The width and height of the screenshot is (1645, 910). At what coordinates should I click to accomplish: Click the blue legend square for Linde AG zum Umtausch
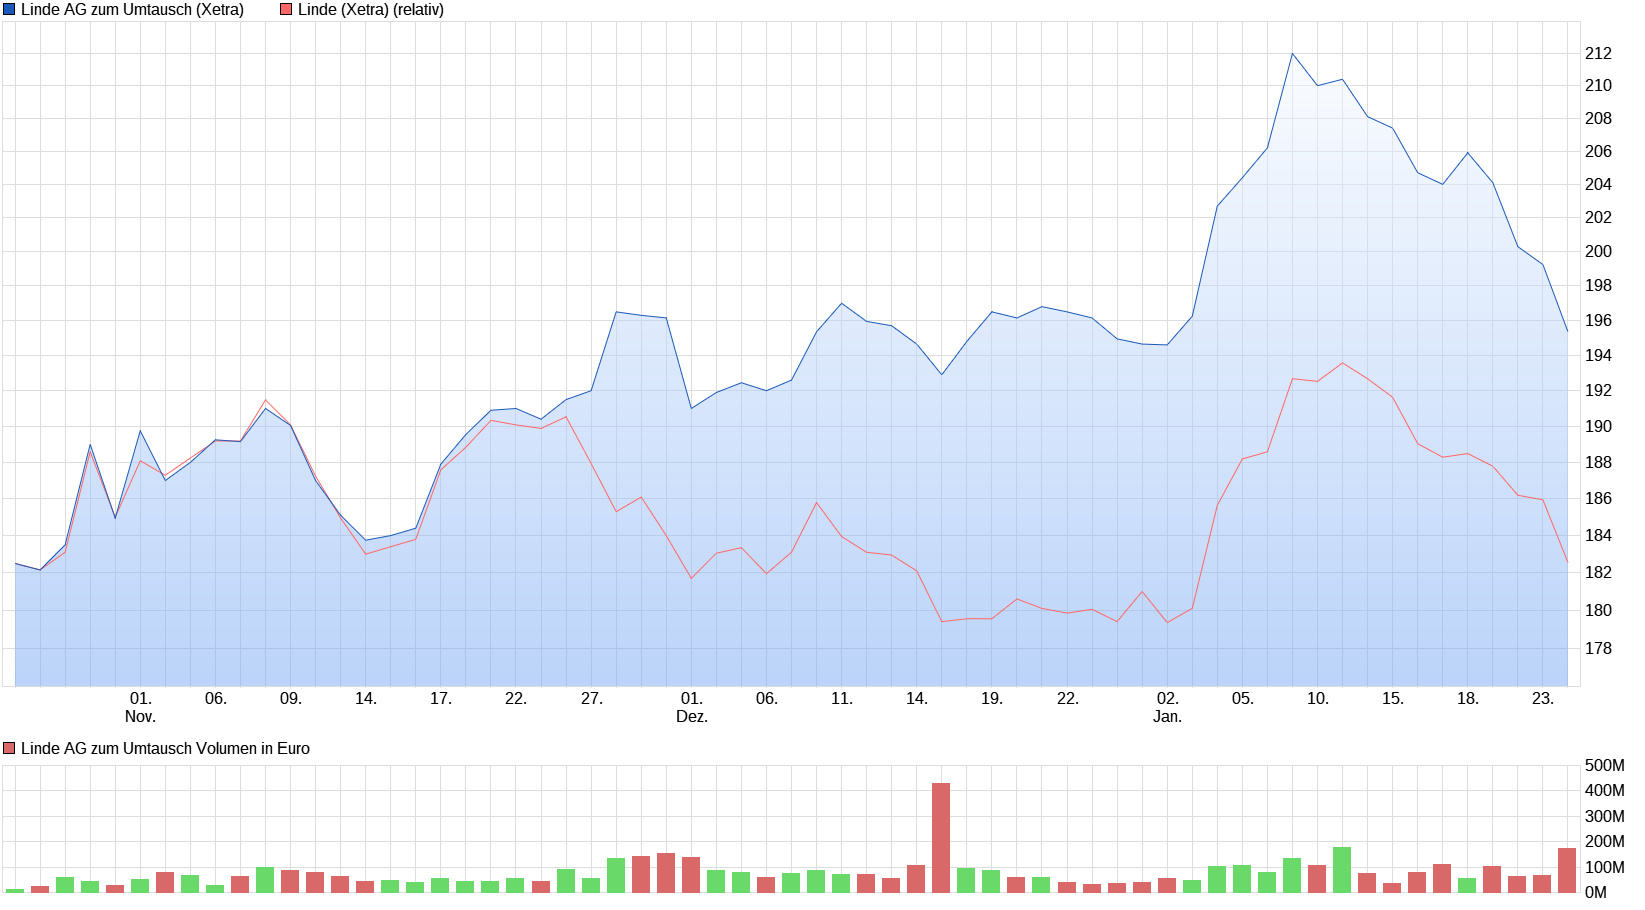click(x=9, y=9)
